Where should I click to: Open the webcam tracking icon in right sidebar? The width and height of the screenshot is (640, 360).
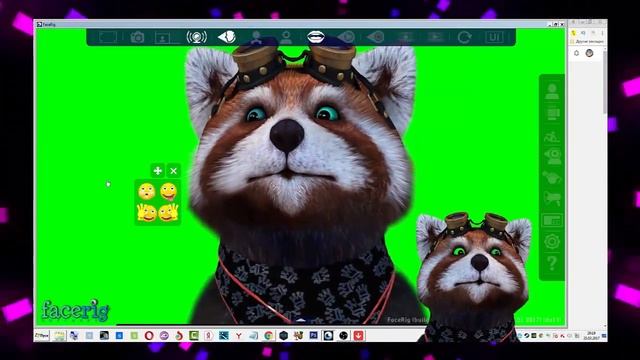552,156
